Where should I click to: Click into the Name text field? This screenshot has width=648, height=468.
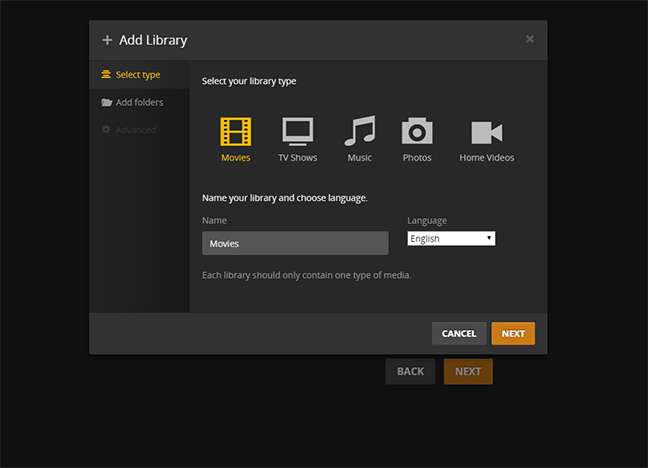295,243
